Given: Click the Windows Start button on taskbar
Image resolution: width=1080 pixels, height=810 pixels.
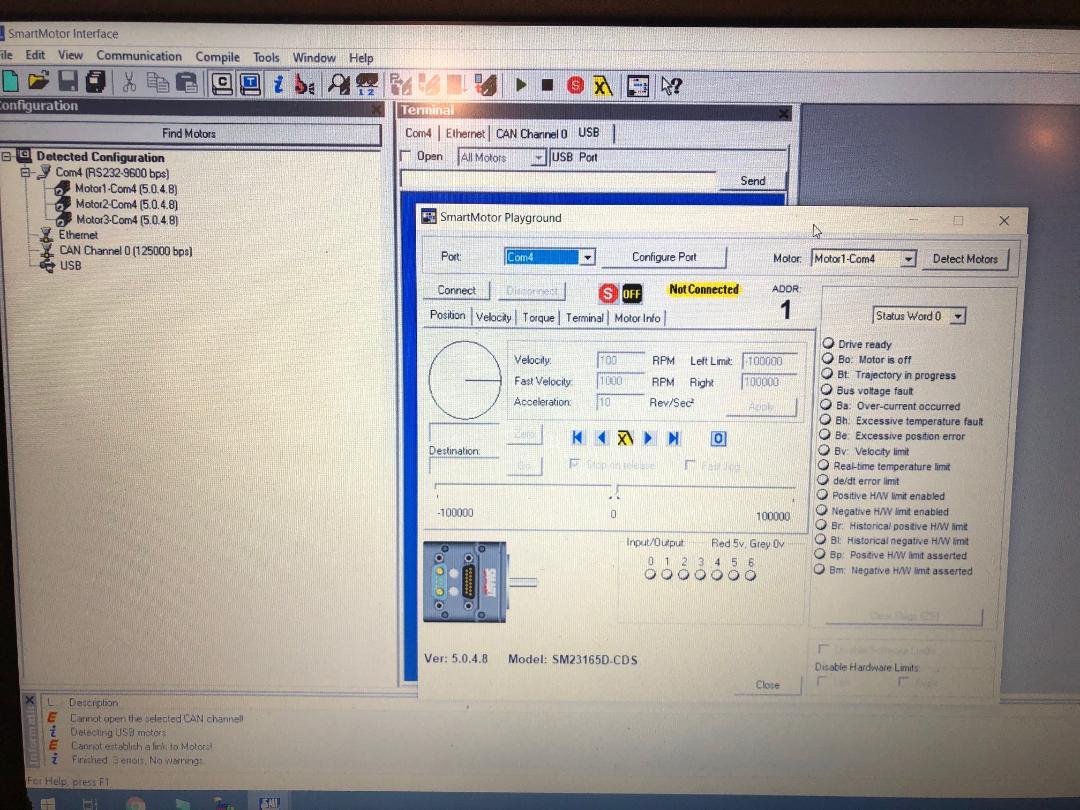Looking at the screenshot, I should 47,803.
